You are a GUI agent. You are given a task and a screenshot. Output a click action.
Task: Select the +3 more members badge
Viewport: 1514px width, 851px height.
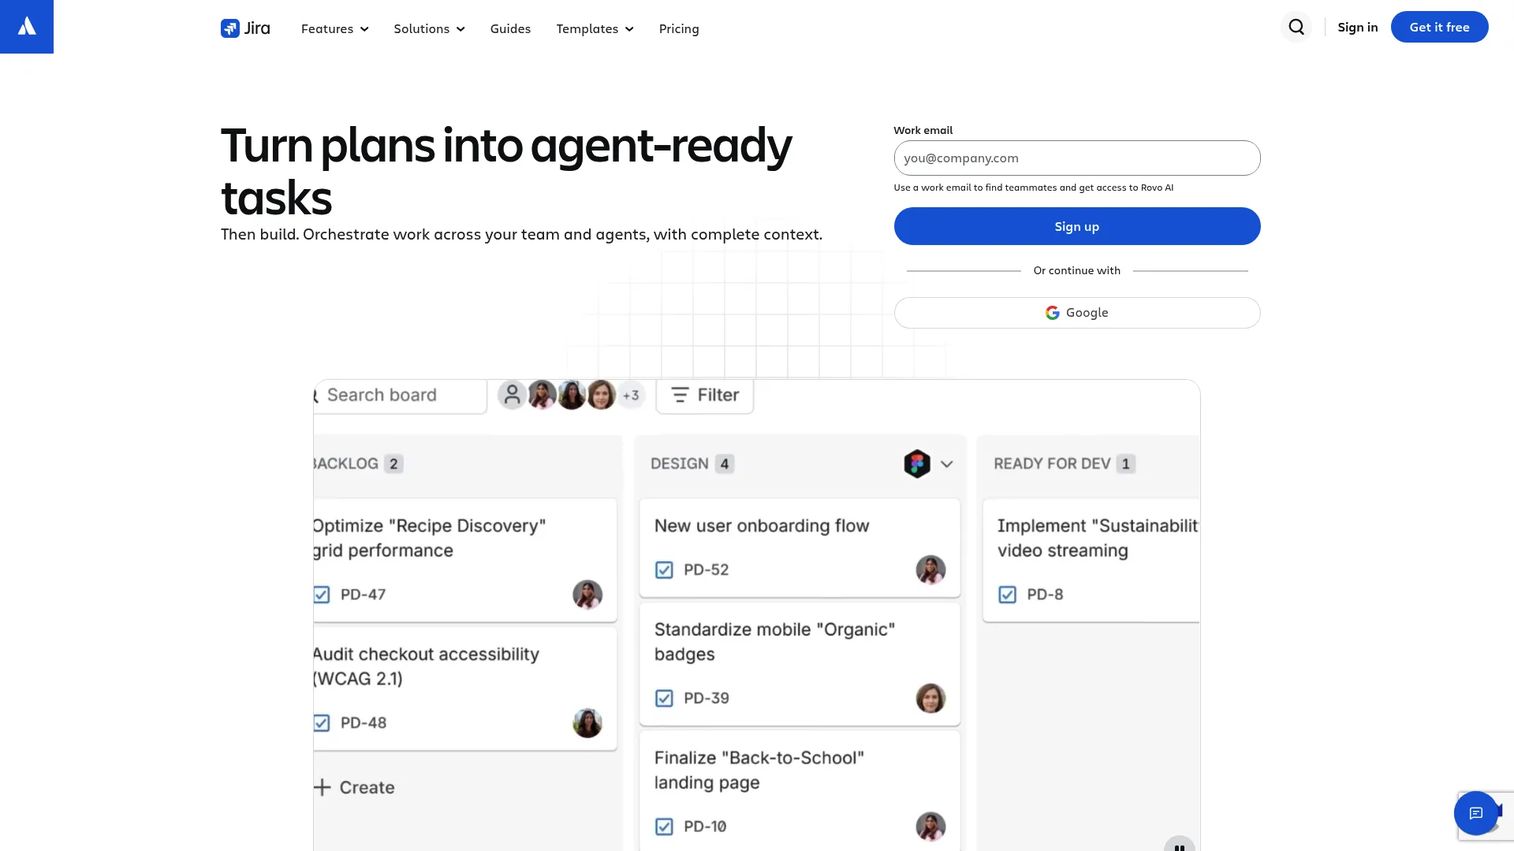tap(631, 395)
